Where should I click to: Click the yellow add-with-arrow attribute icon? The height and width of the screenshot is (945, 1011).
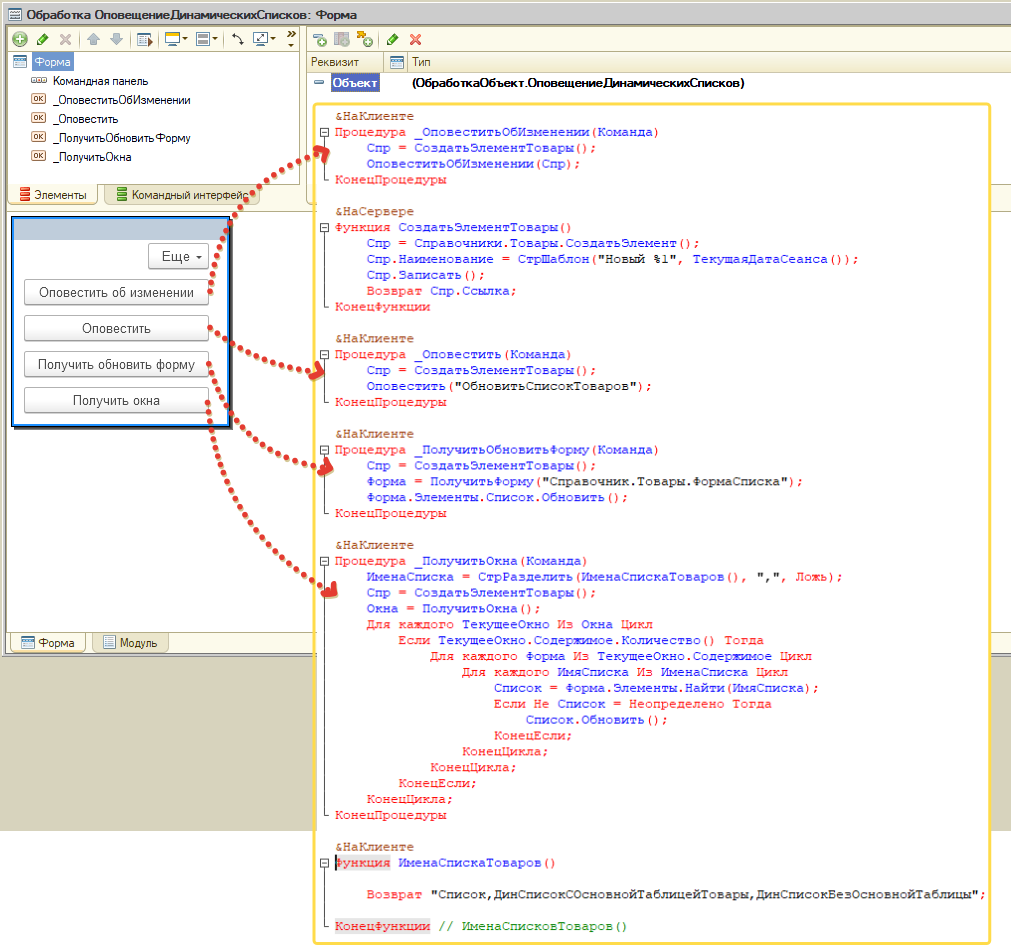(x=364, y=39)
